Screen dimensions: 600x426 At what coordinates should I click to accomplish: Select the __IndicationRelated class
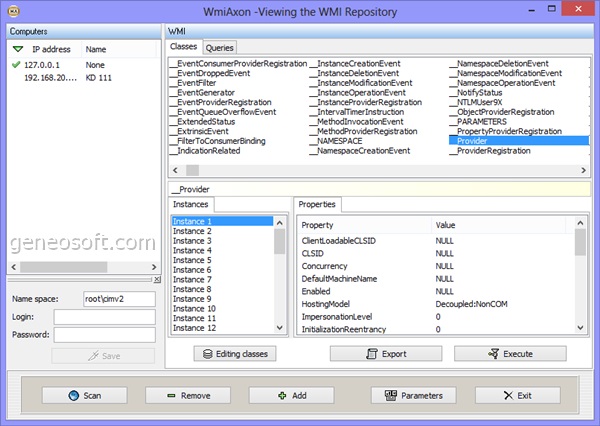click(x=205, y=150)
